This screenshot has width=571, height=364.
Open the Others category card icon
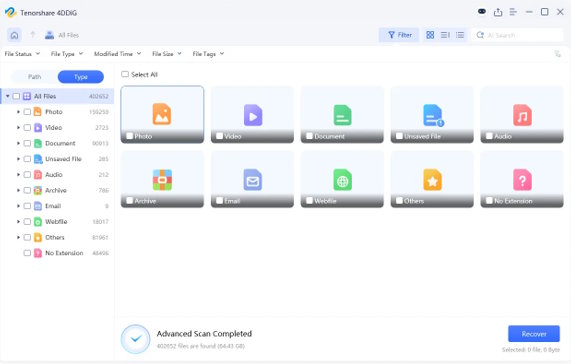tap(432, 180)
